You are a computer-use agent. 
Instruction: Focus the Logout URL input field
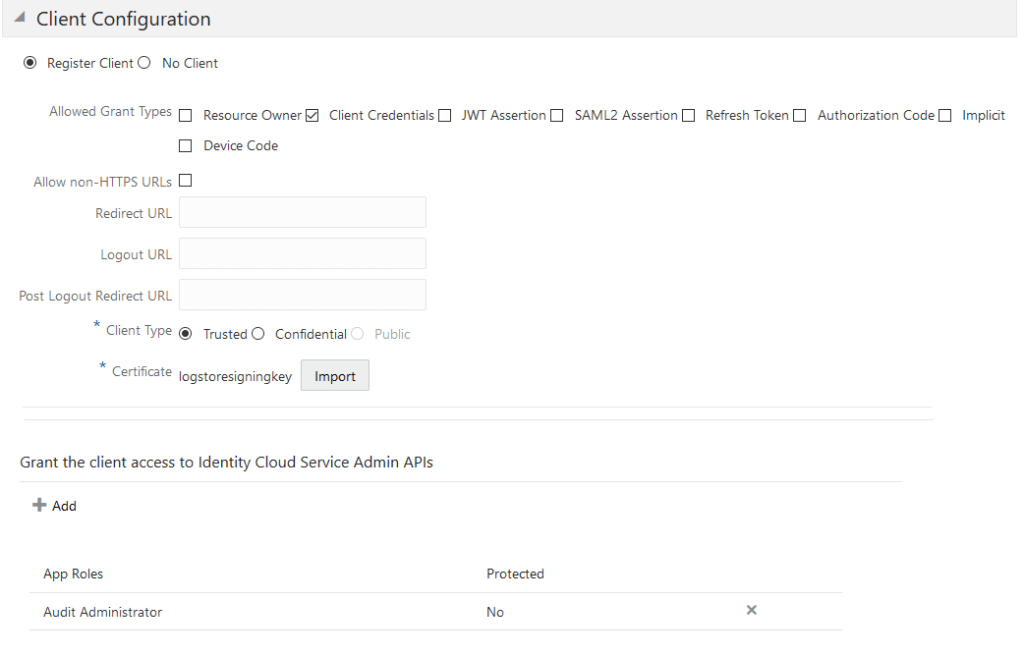302,254
